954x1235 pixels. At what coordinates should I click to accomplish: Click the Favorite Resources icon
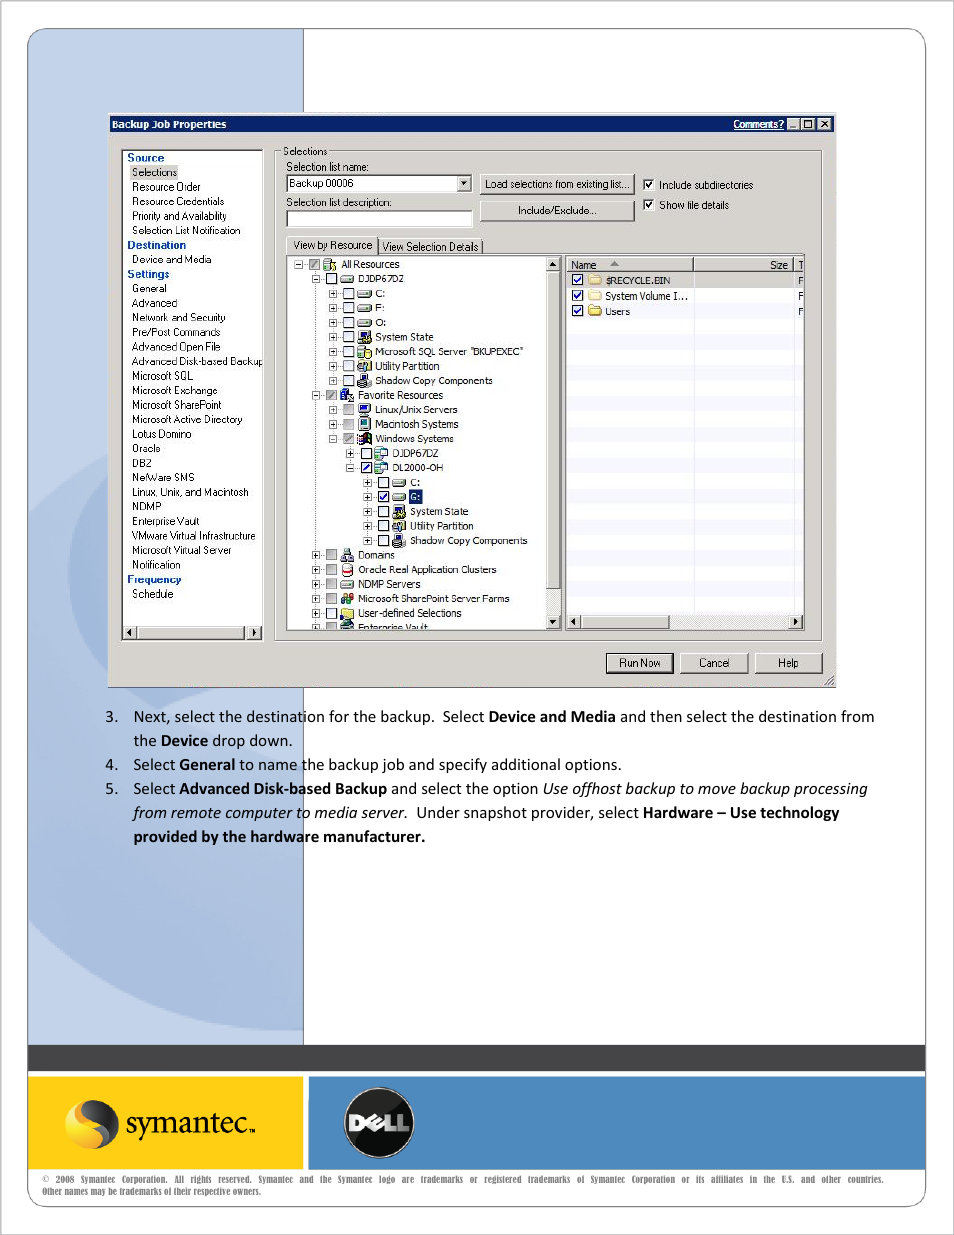coord(347,396)
